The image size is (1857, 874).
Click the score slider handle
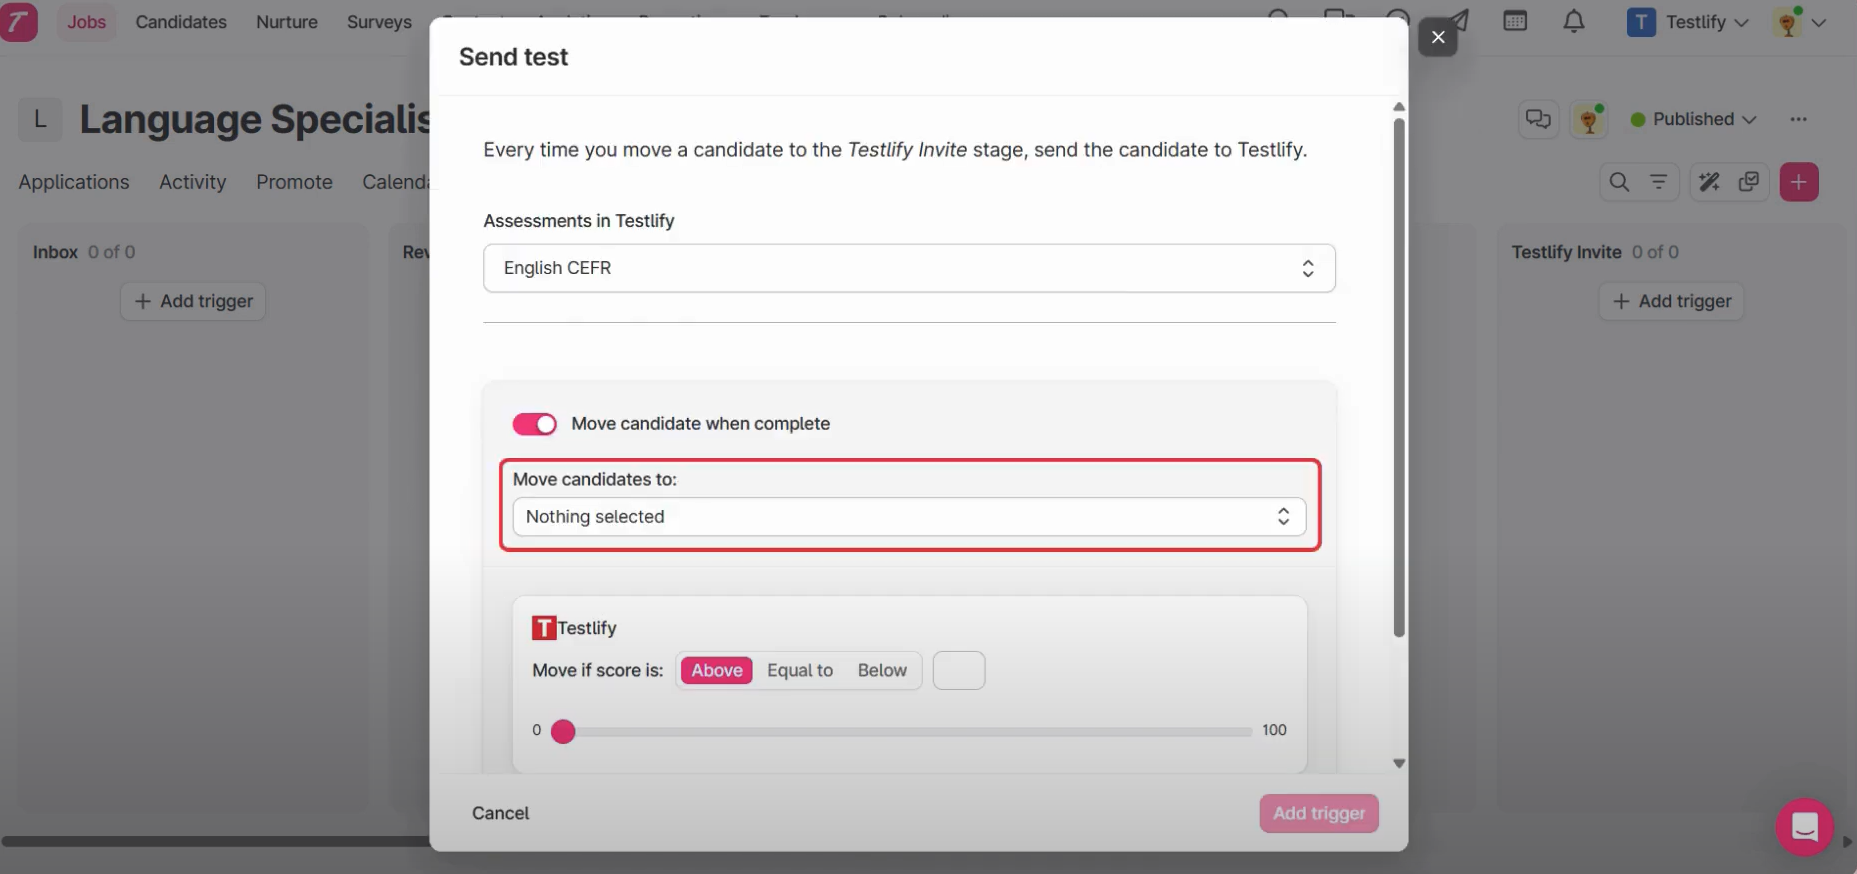tap(563, 732)
